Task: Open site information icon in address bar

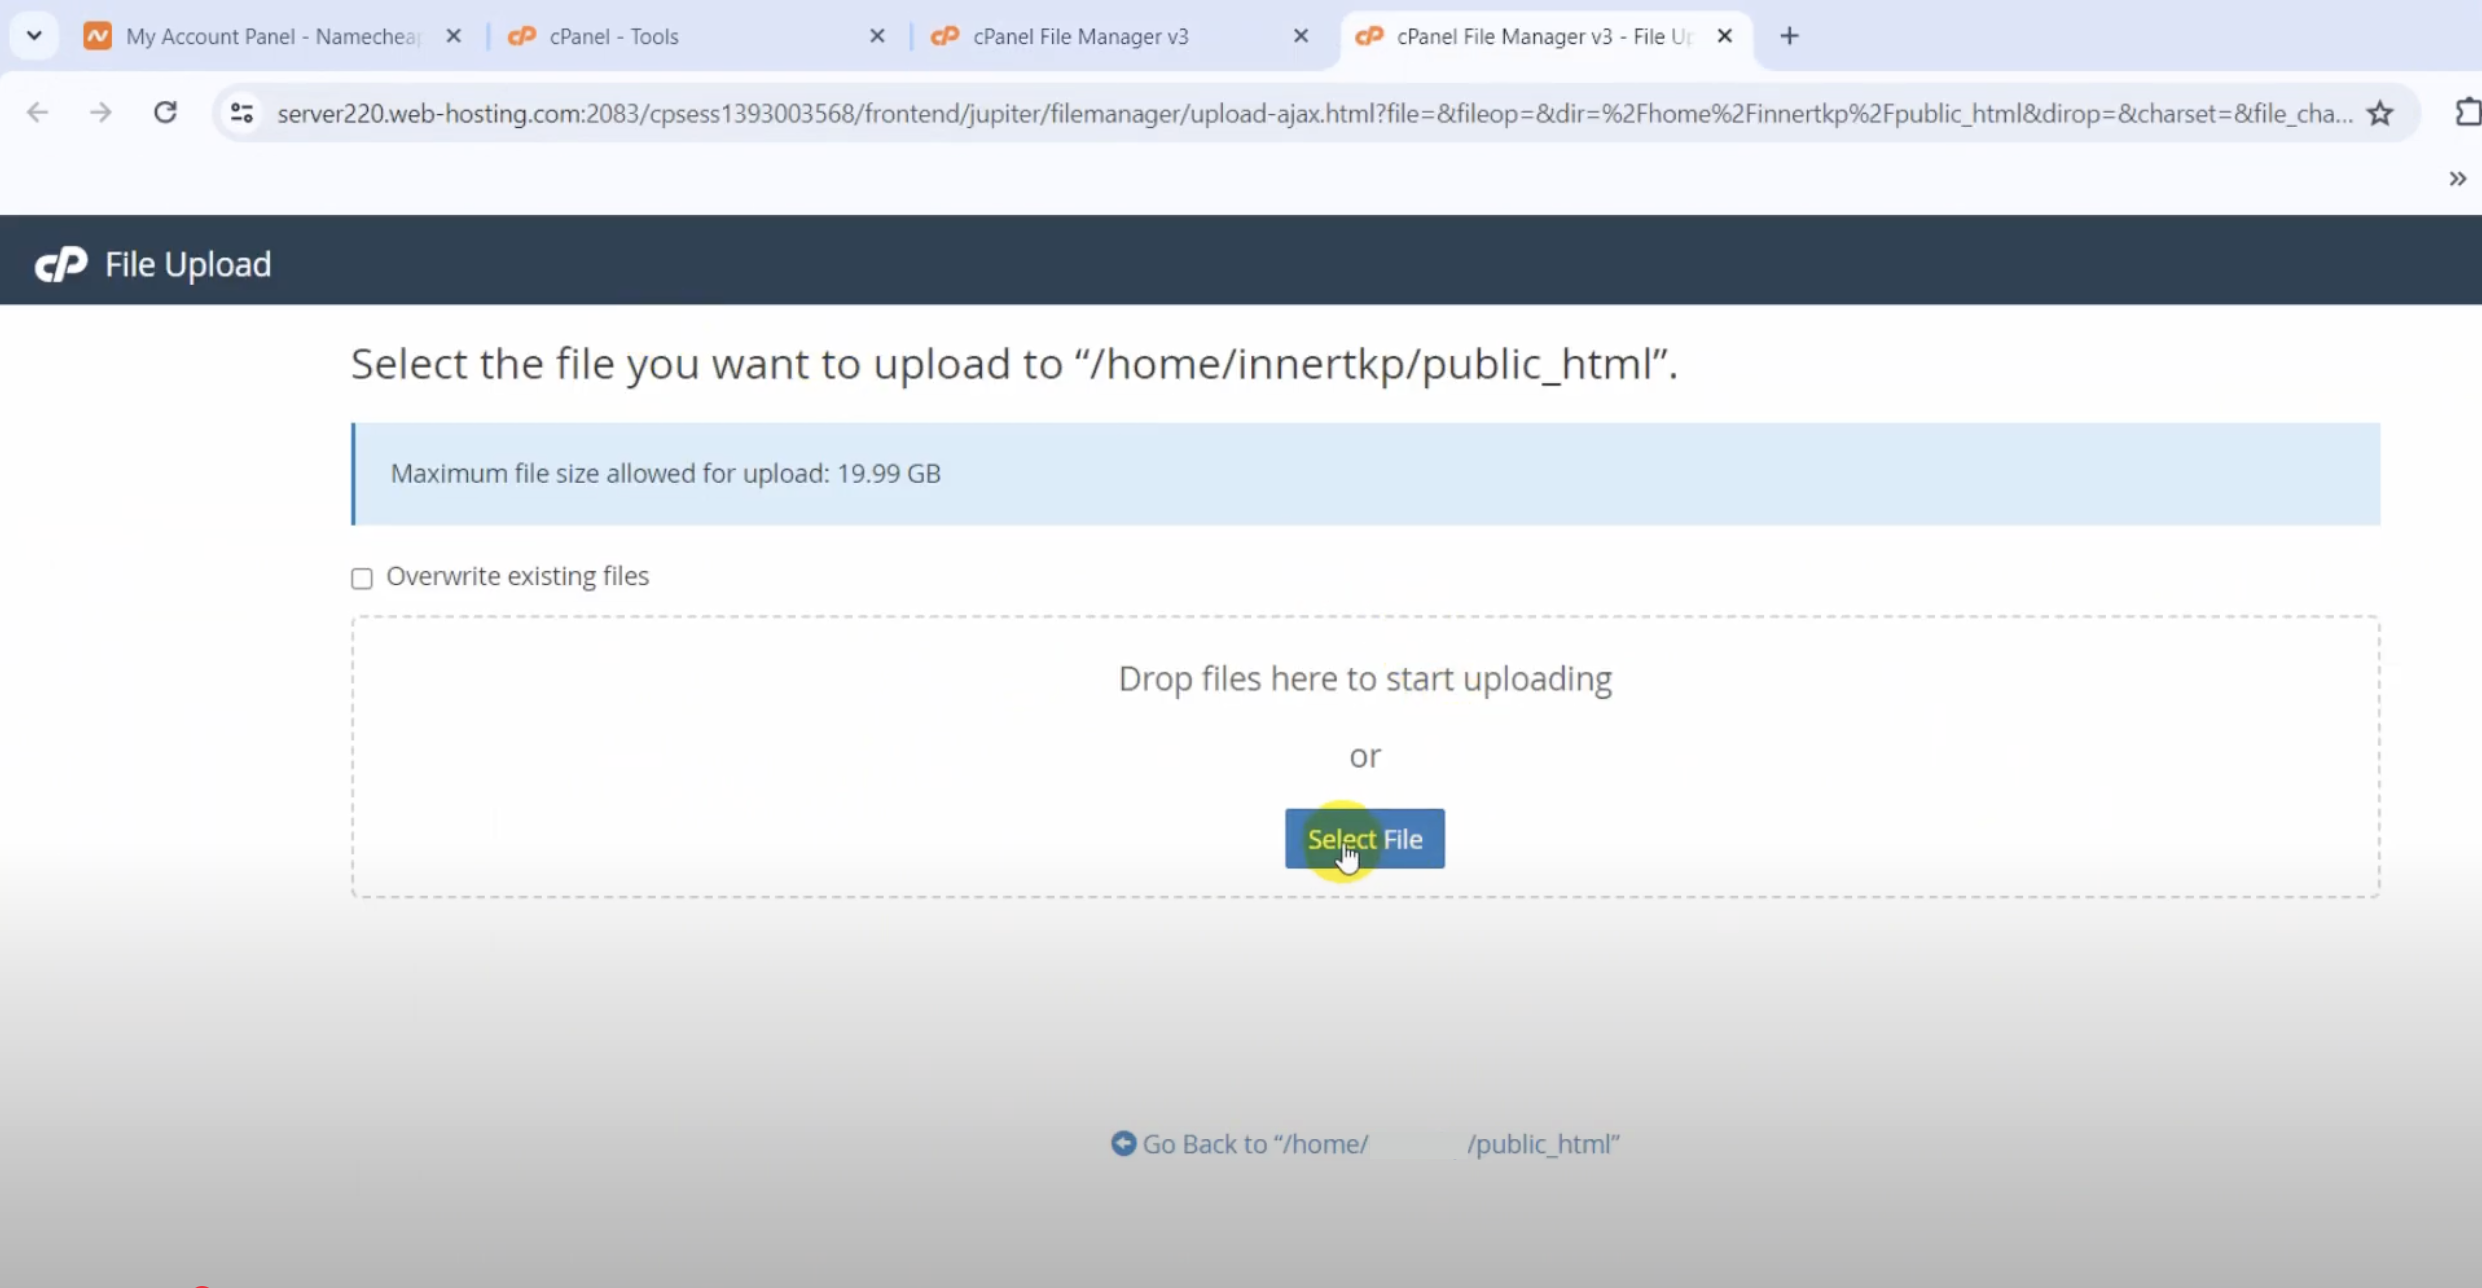Action: (x=242, y=113)
